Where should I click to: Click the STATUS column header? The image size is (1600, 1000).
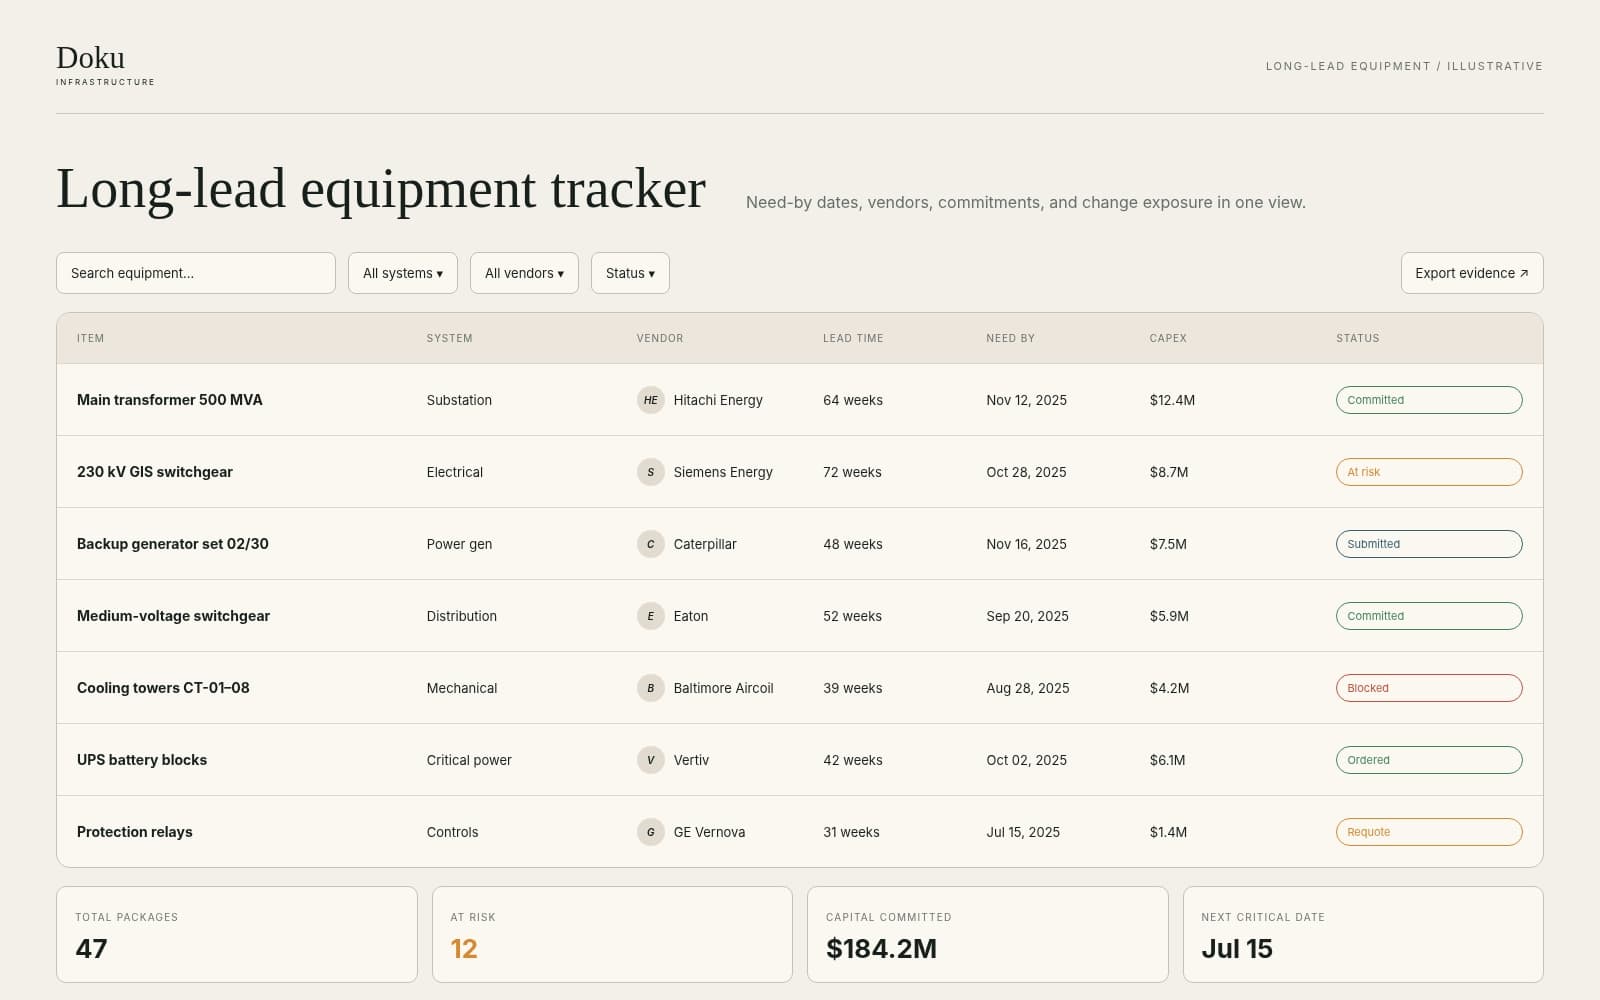click(x=1357, y=338)
